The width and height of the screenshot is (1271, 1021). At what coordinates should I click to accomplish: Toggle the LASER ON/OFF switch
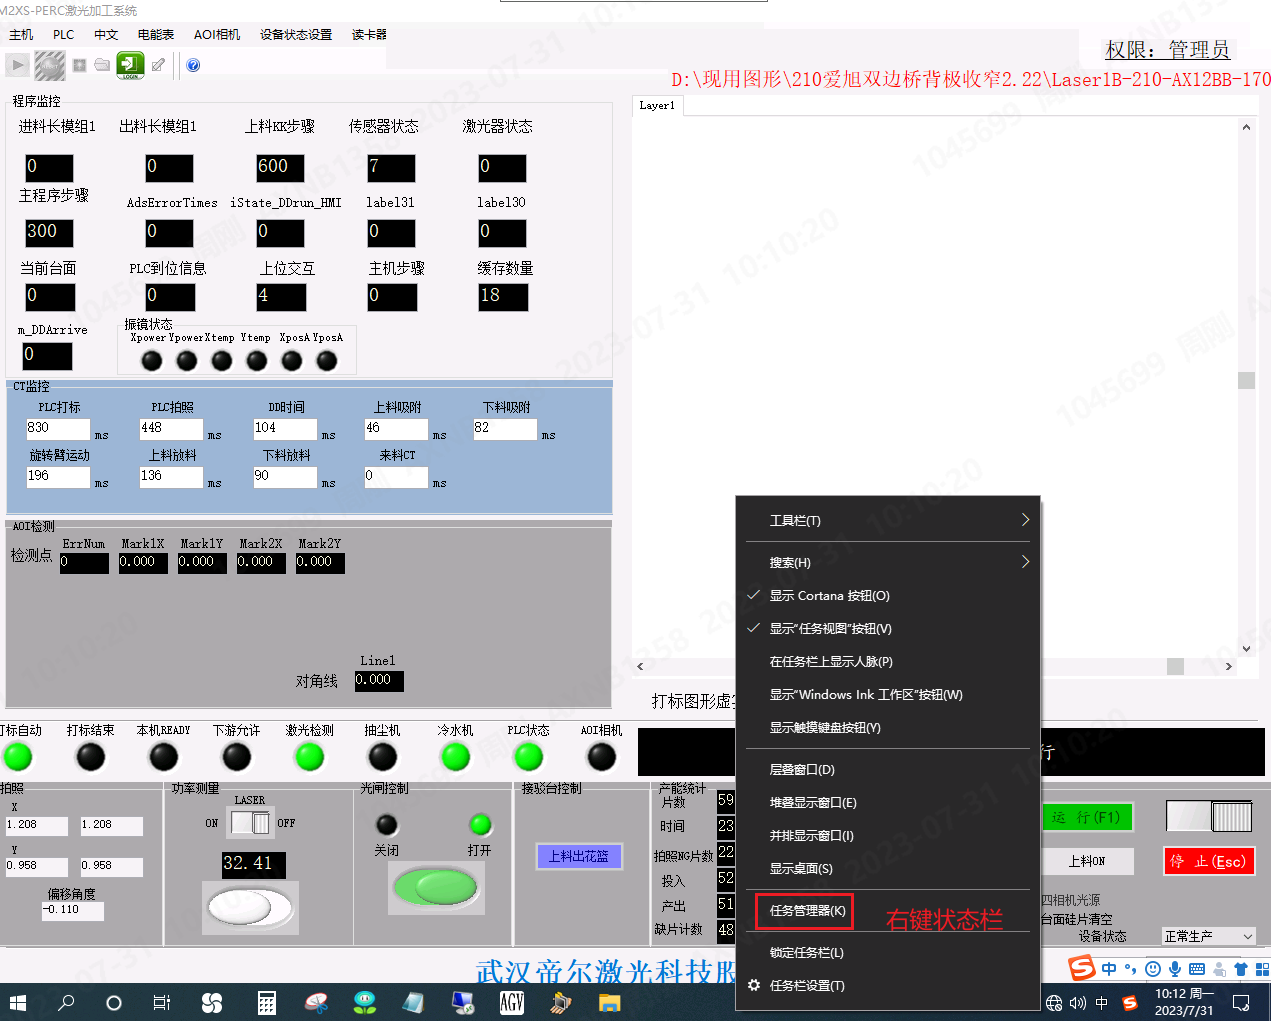(250, 823)
